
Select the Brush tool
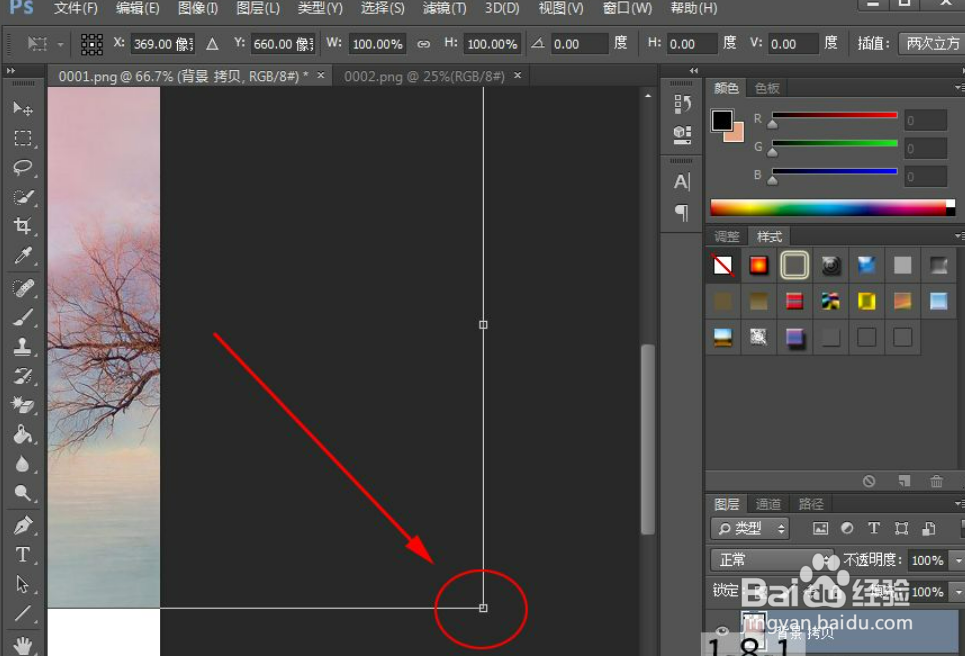pos(23,318)
